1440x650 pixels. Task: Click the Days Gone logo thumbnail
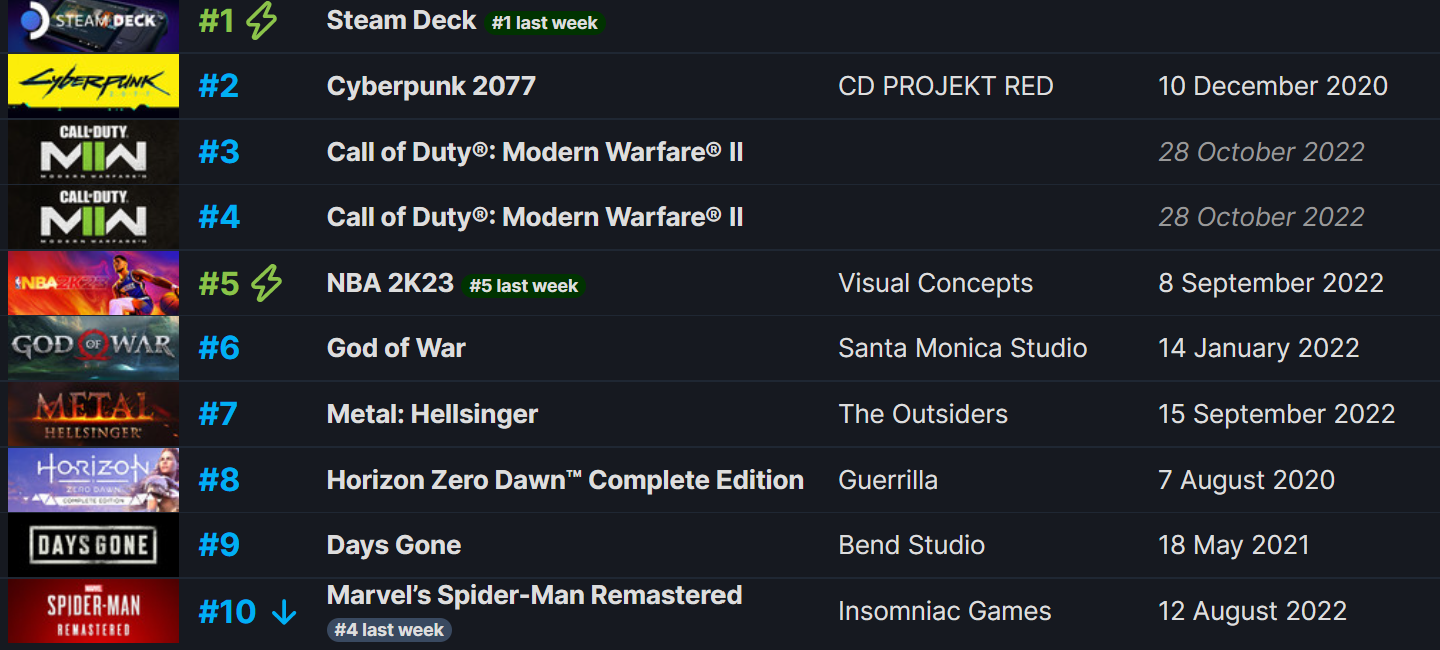pos(93,545)
